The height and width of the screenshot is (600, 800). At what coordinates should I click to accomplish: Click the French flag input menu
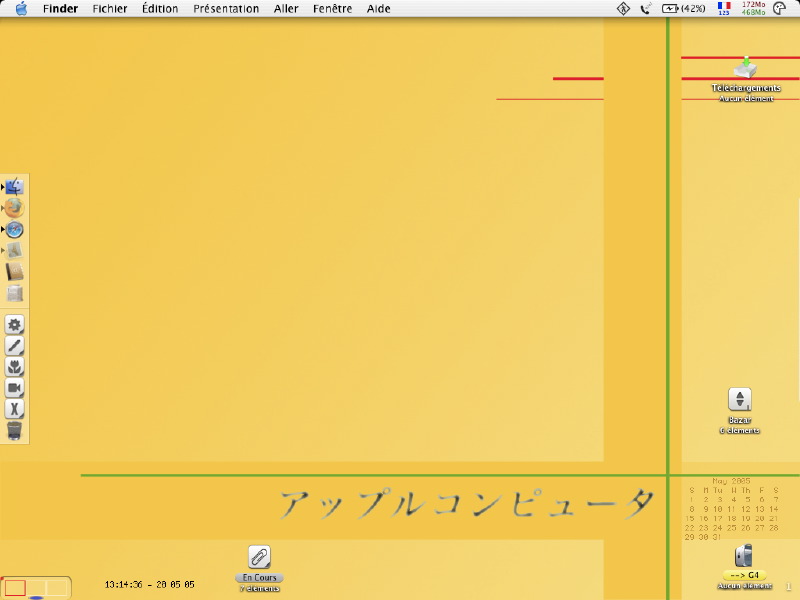coord(724,8)
